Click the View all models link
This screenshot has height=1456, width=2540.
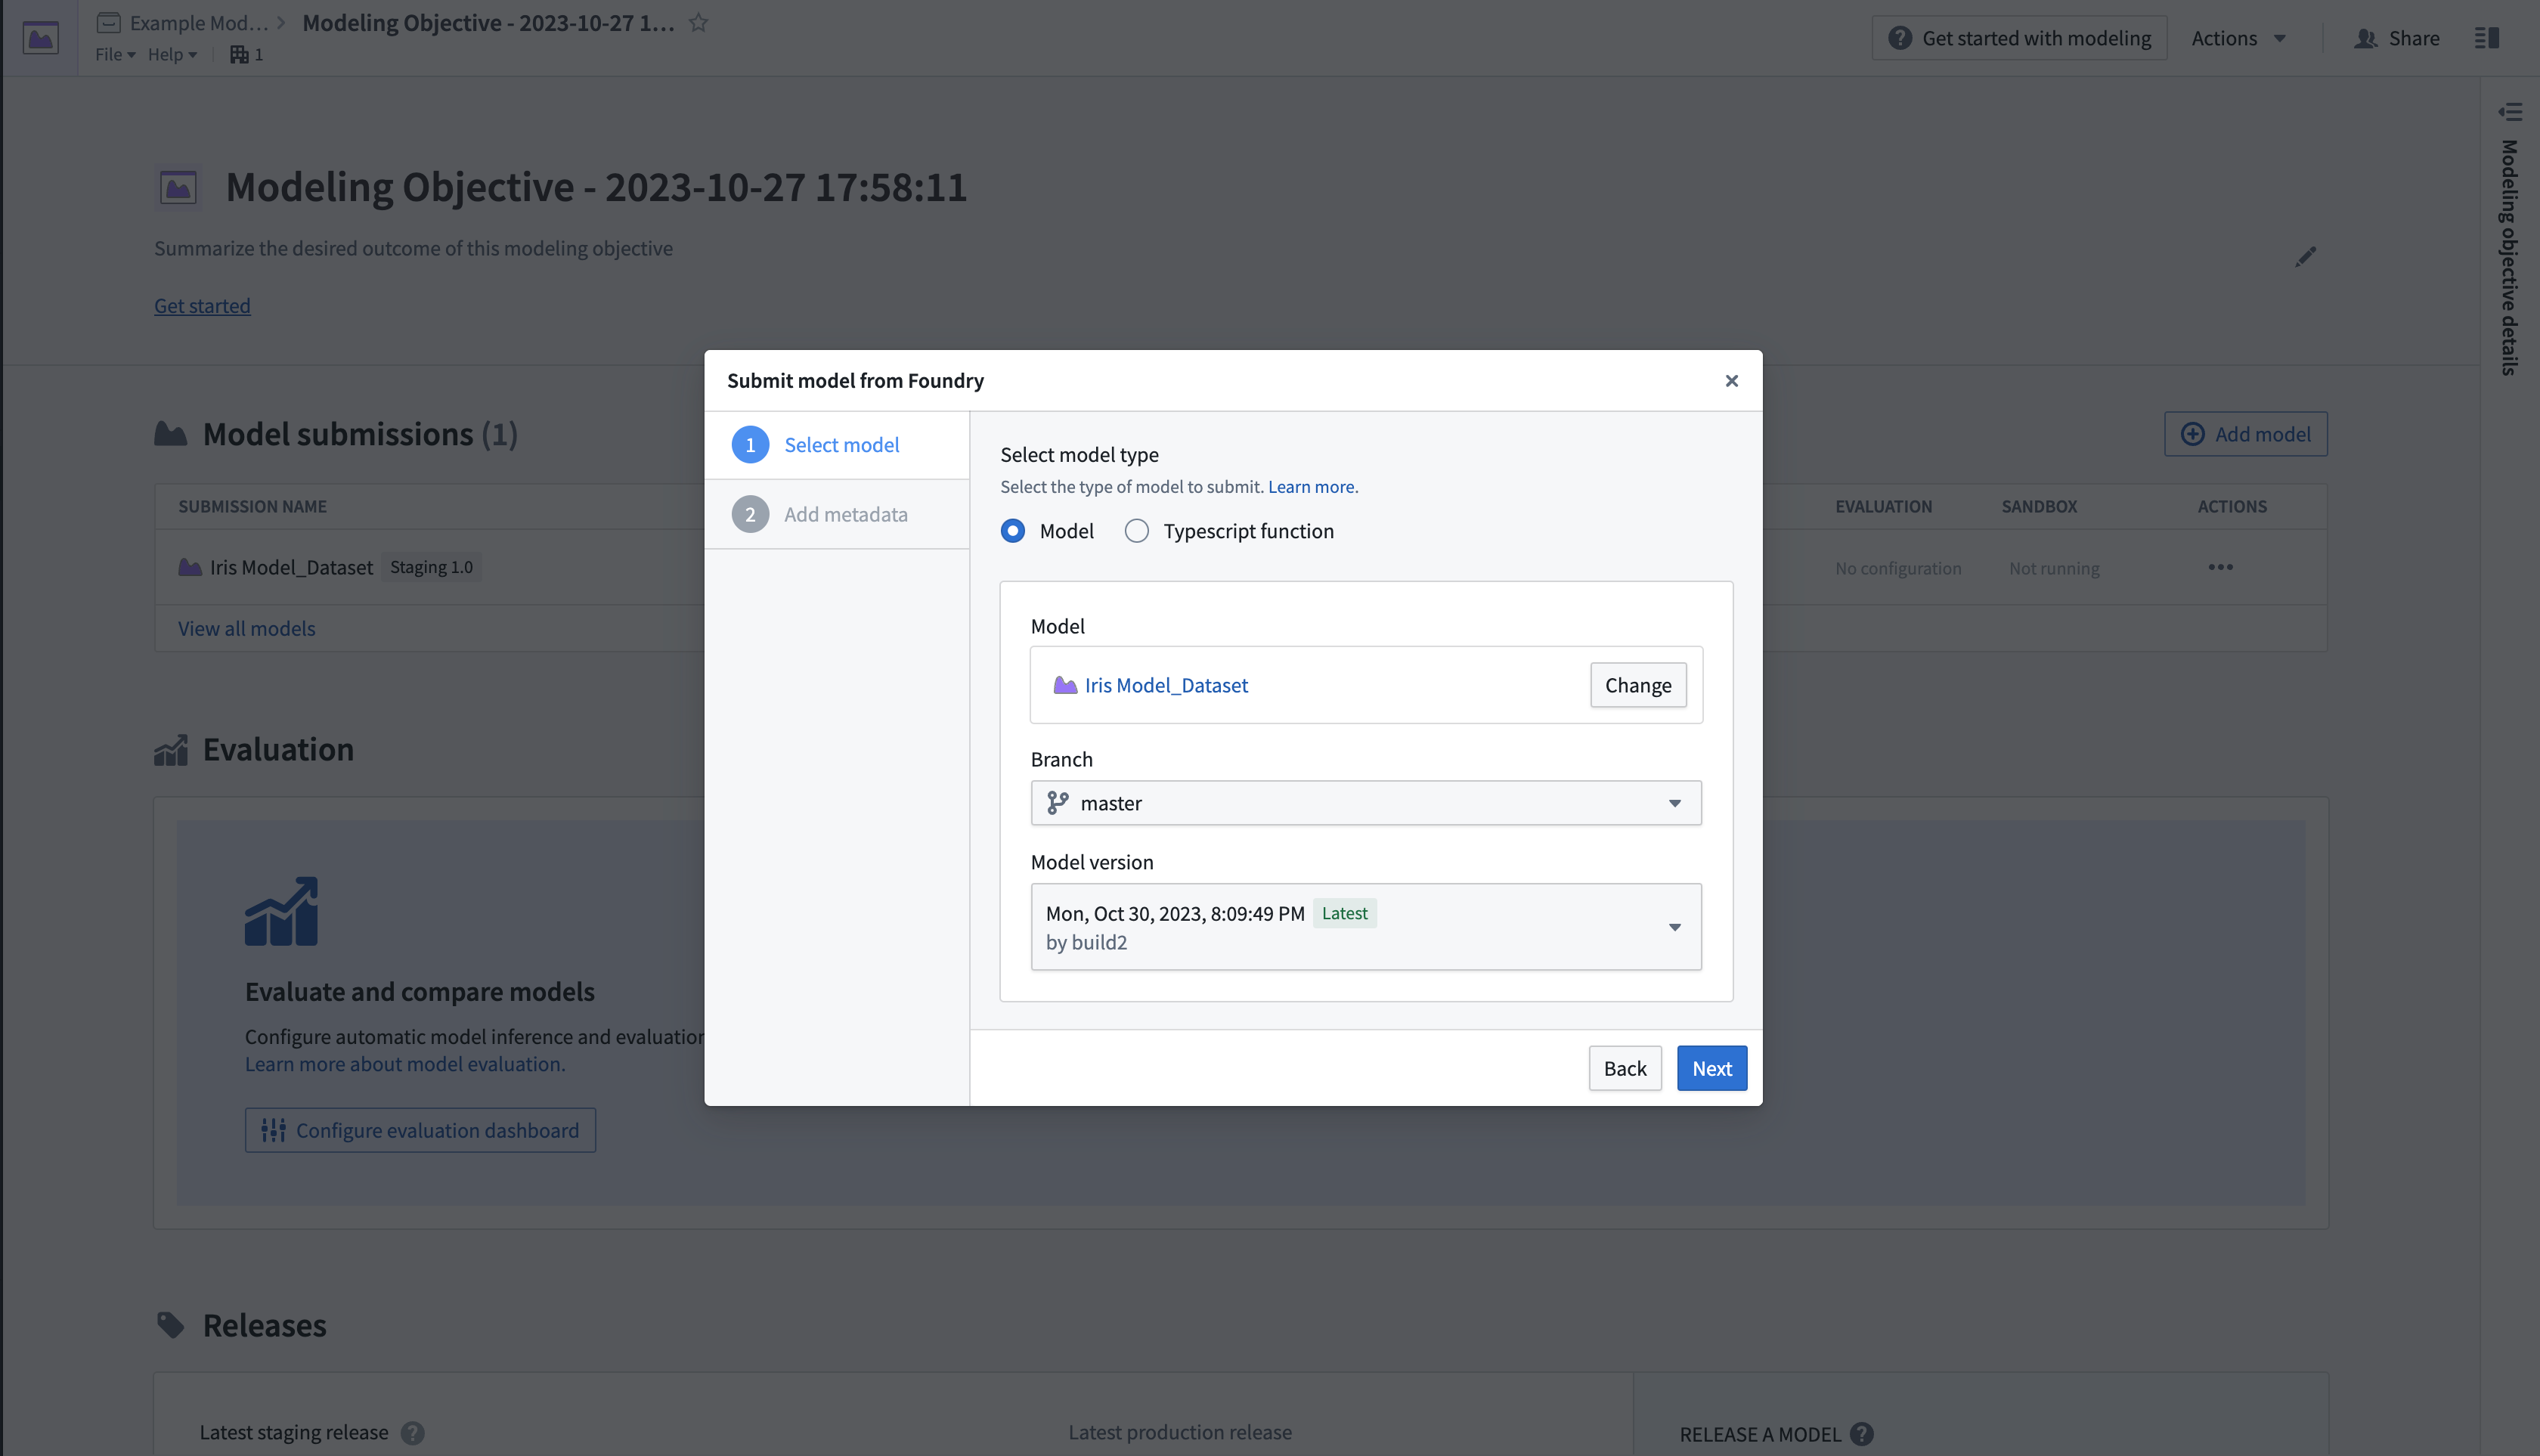click(246, 627)
